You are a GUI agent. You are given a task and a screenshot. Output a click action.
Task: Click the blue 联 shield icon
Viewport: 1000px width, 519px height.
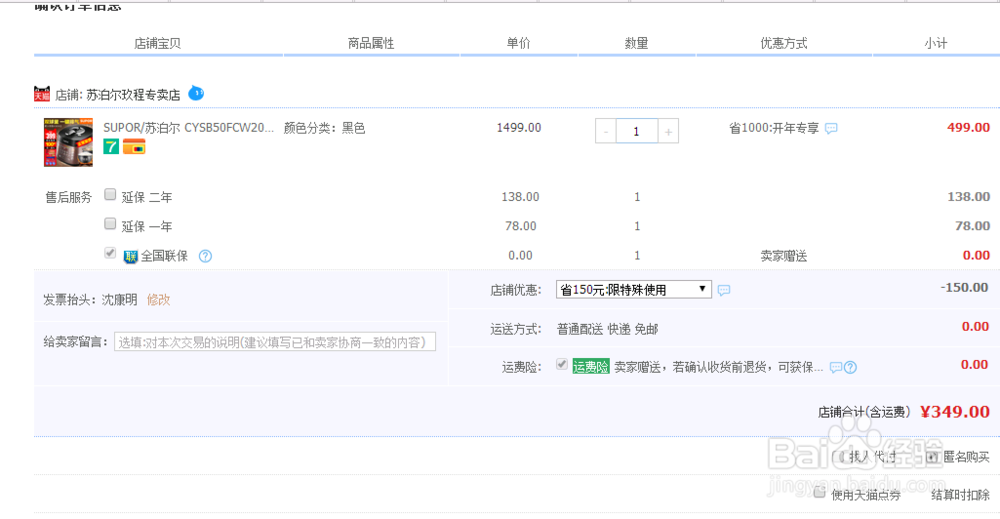(x=130, y=256)
